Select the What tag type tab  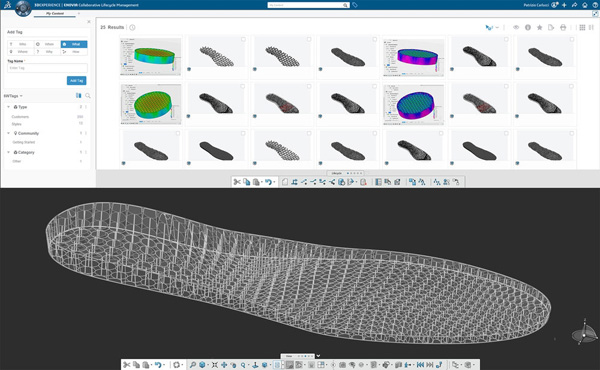tap(74, 44)
